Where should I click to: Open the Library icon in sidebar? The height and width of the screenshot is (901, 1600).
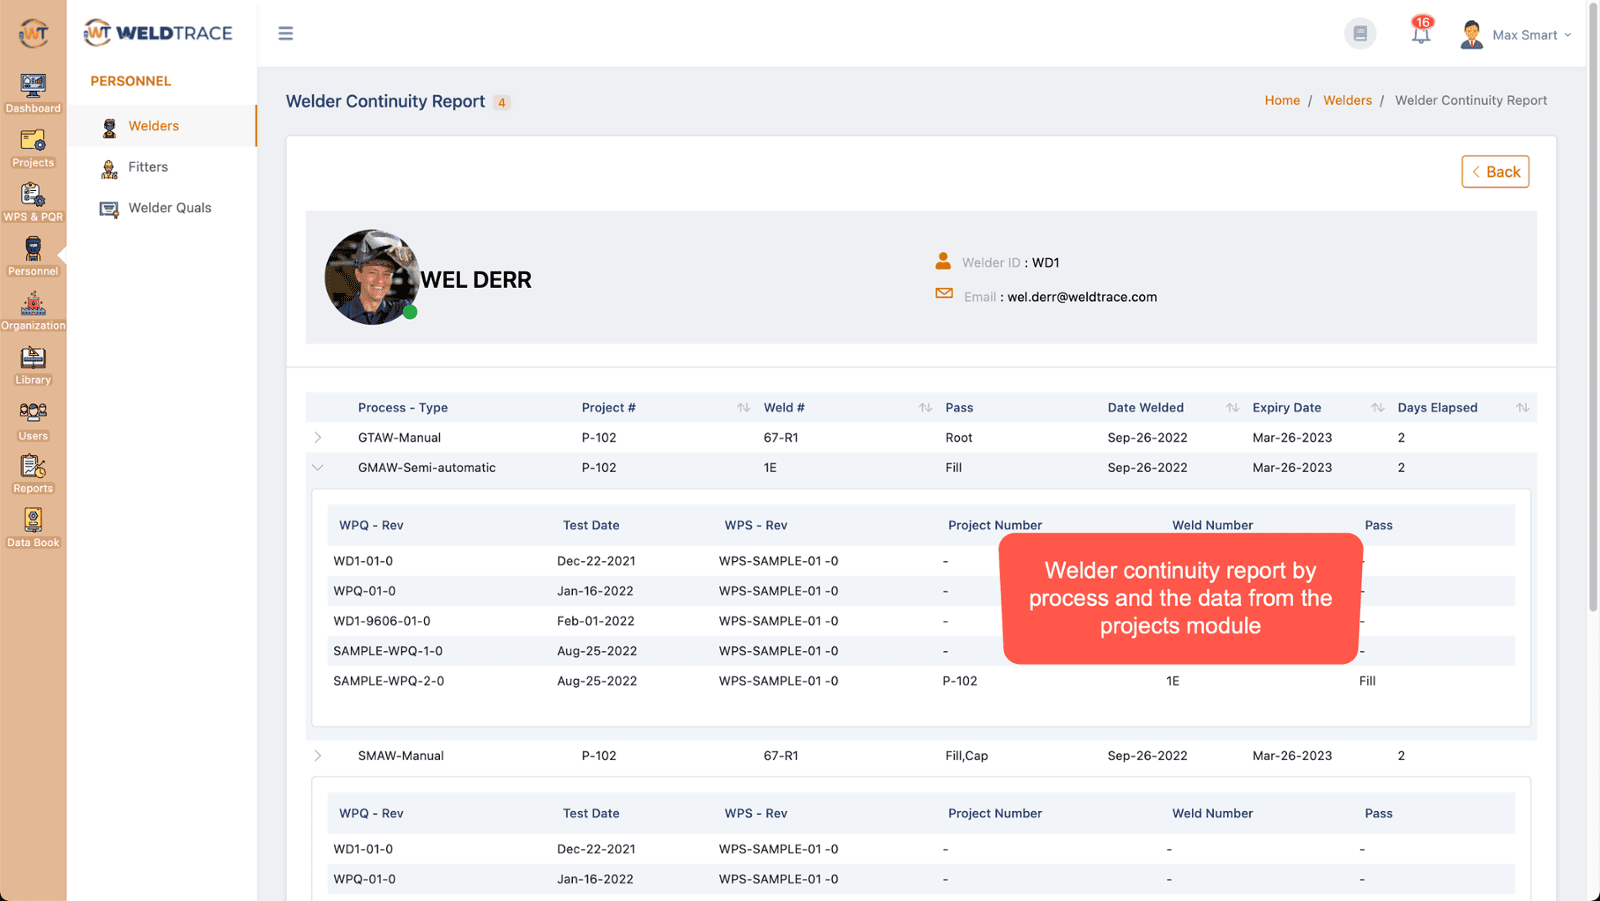(33, 364)
